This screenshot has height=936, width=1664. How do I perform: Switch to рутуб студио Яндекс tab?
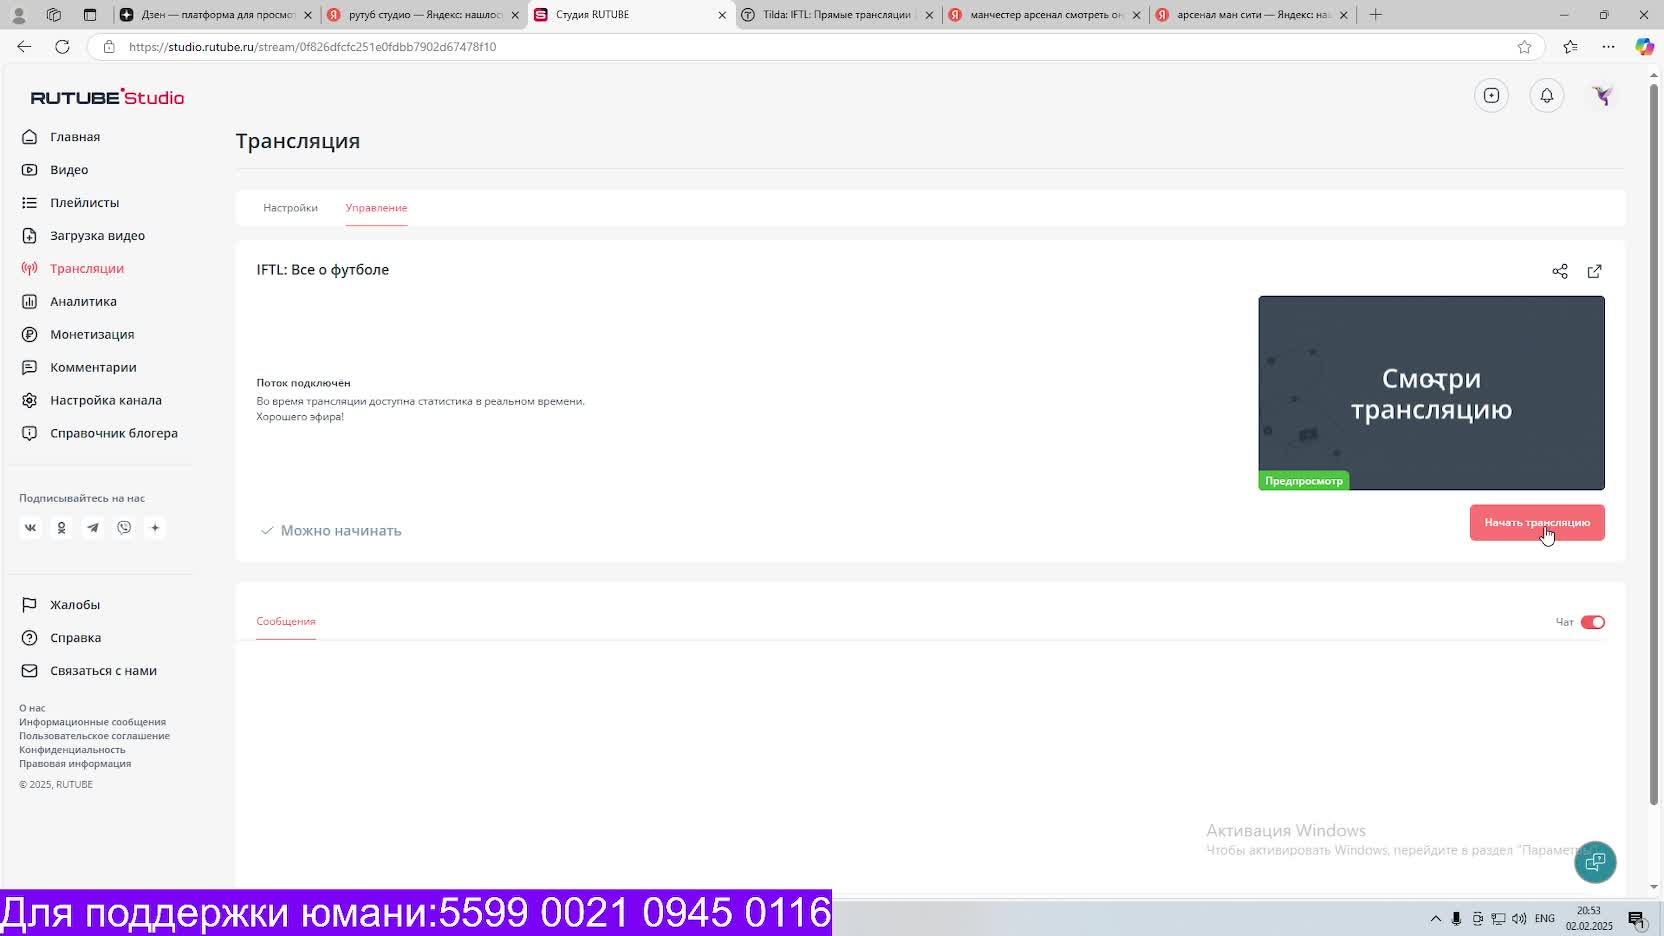click(x=424, y=15)
